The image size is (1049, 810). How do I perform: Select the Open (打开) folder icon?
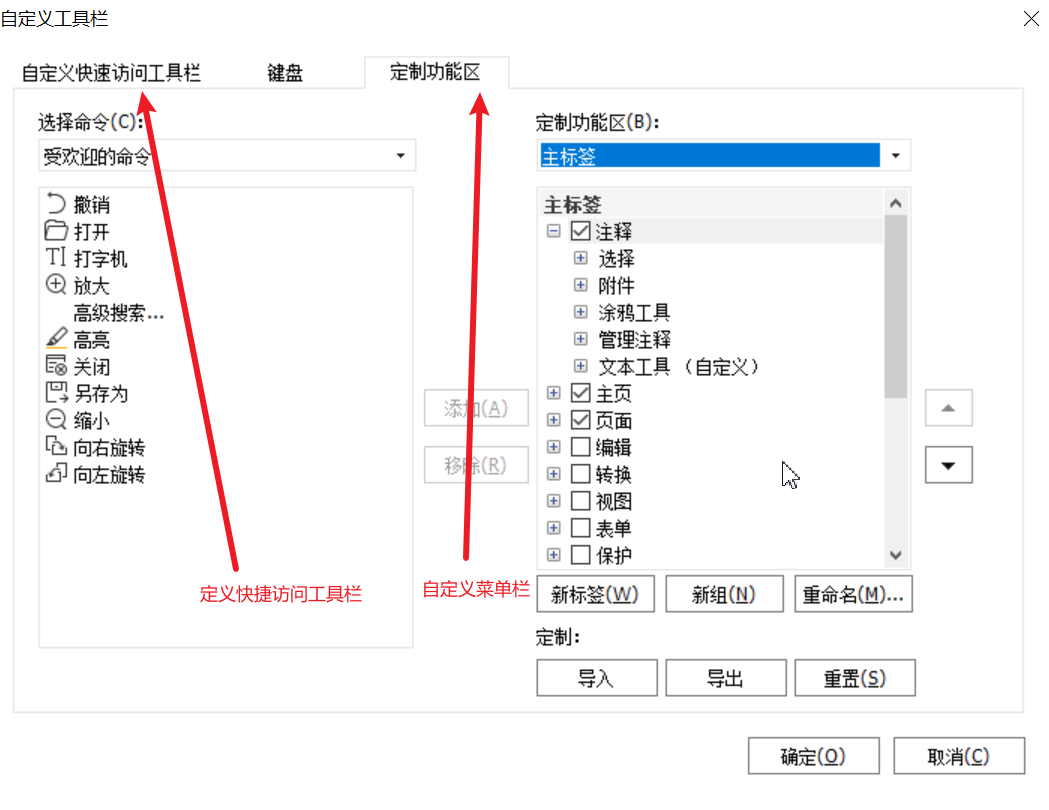[x=56, y=232]
